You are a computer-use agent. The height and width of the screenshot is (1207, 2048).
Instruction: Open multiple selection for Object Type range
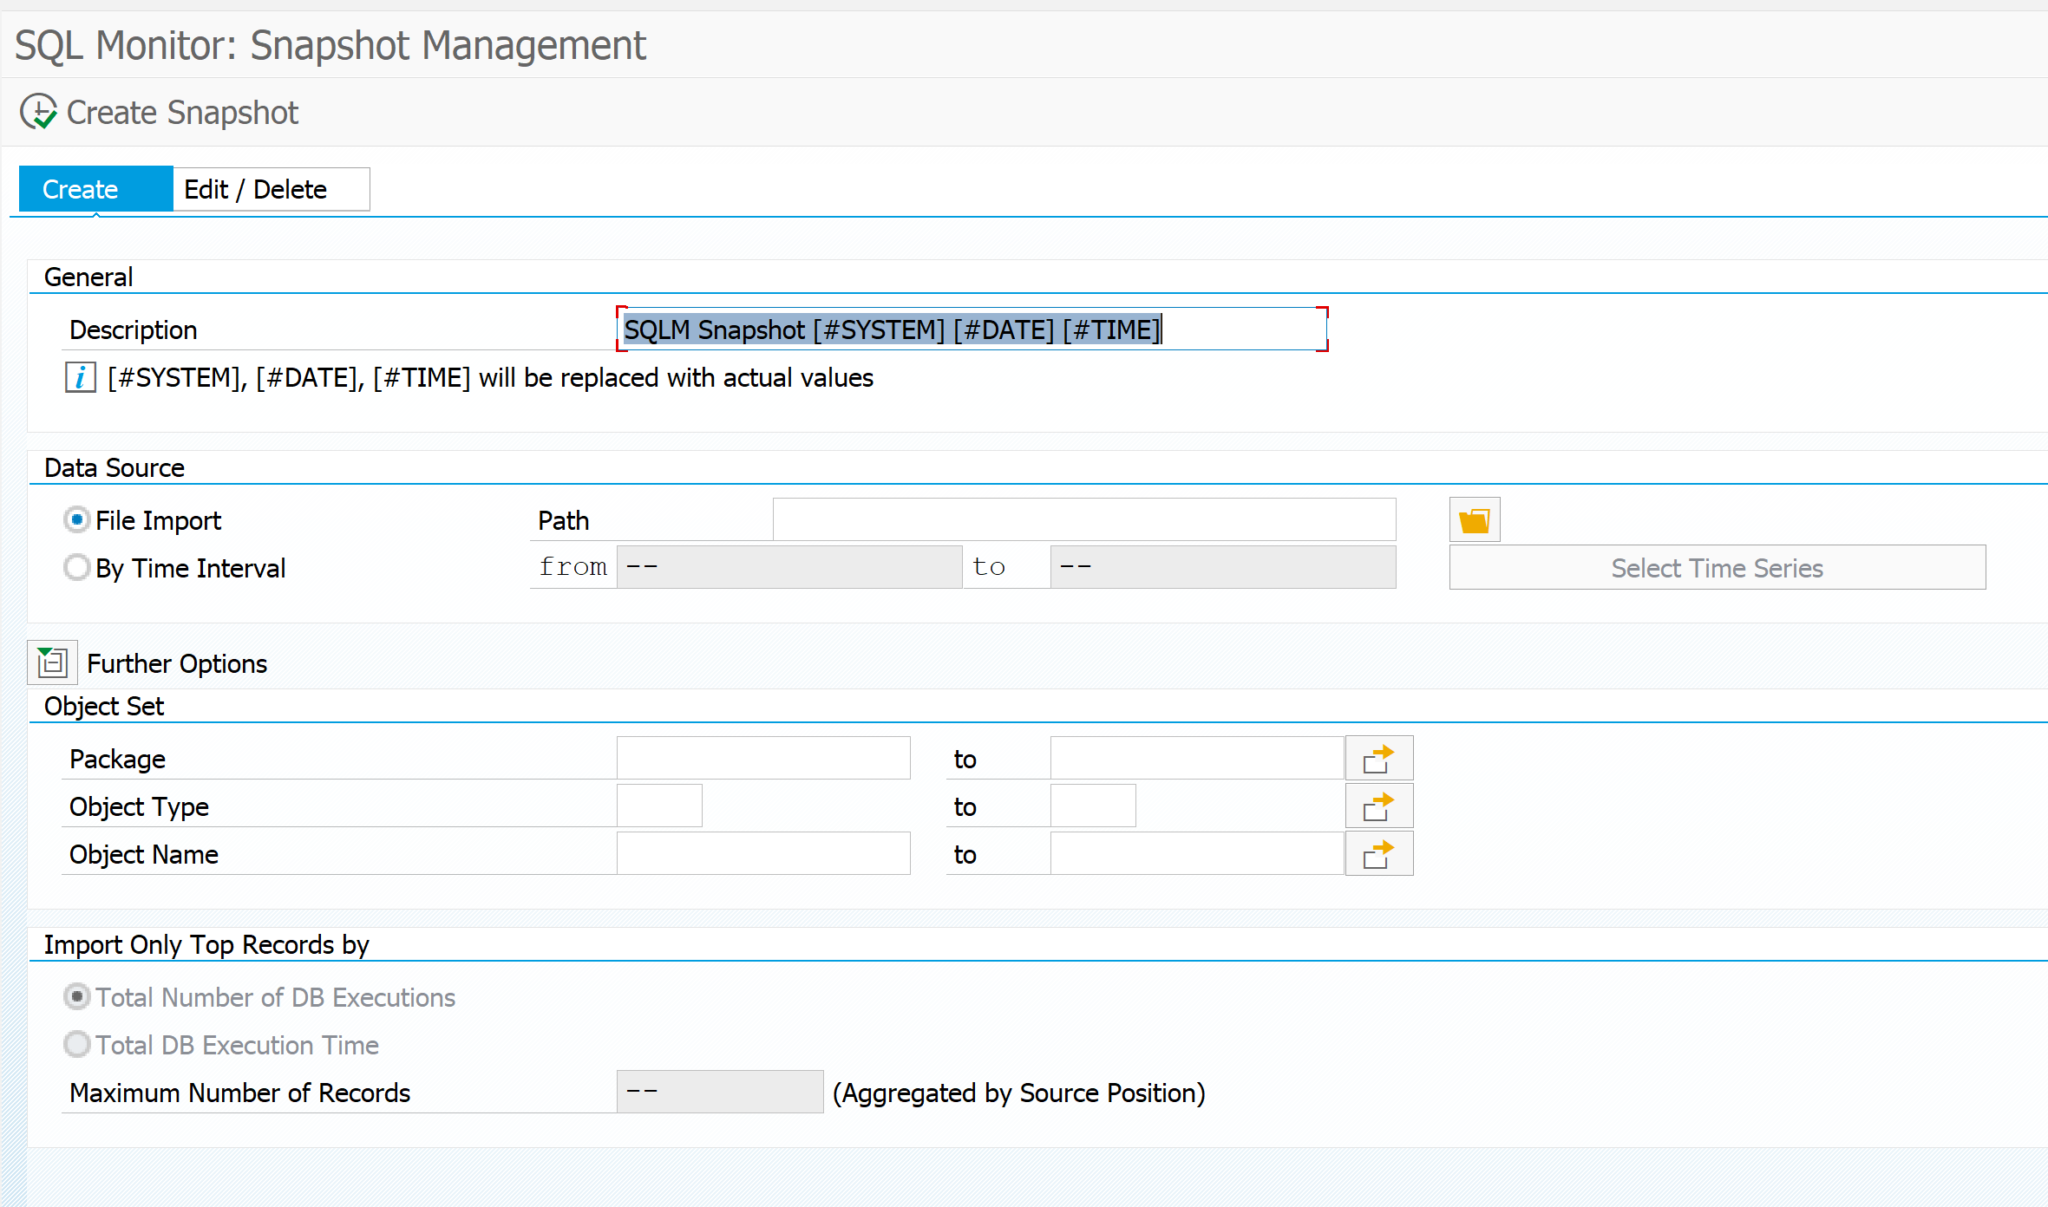pos(1379,805)
